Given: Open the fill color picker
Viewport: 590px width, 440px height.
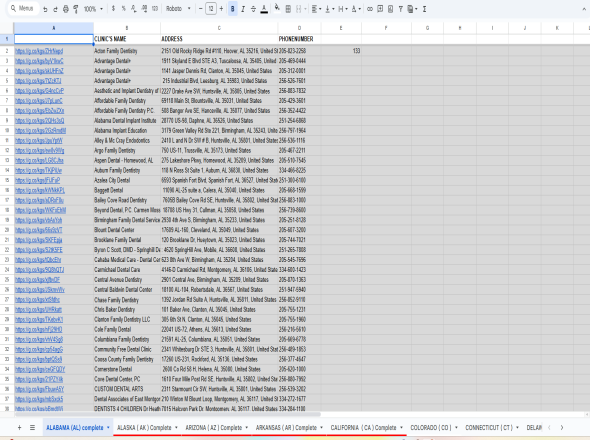Looking at the screenshot, I should coord(277,8).
